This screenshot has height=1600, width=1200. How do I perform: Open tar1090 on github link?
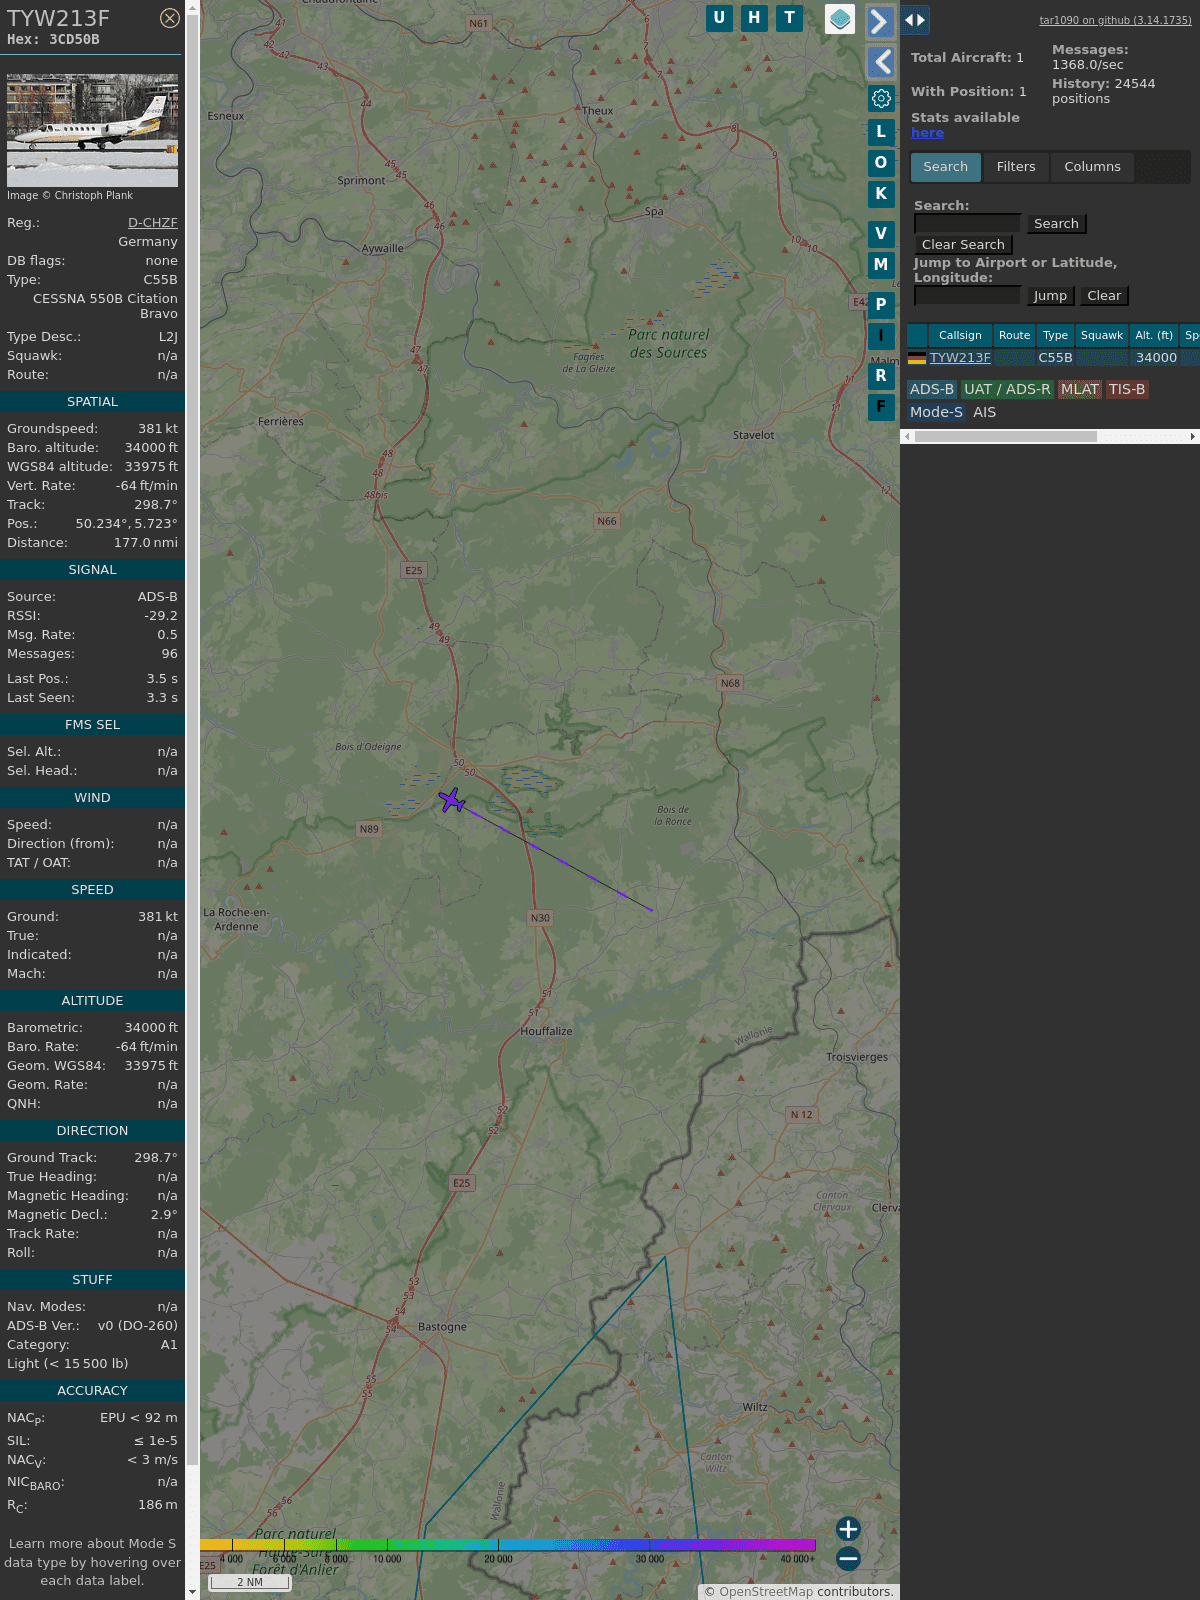click(x=1115, y=20)
